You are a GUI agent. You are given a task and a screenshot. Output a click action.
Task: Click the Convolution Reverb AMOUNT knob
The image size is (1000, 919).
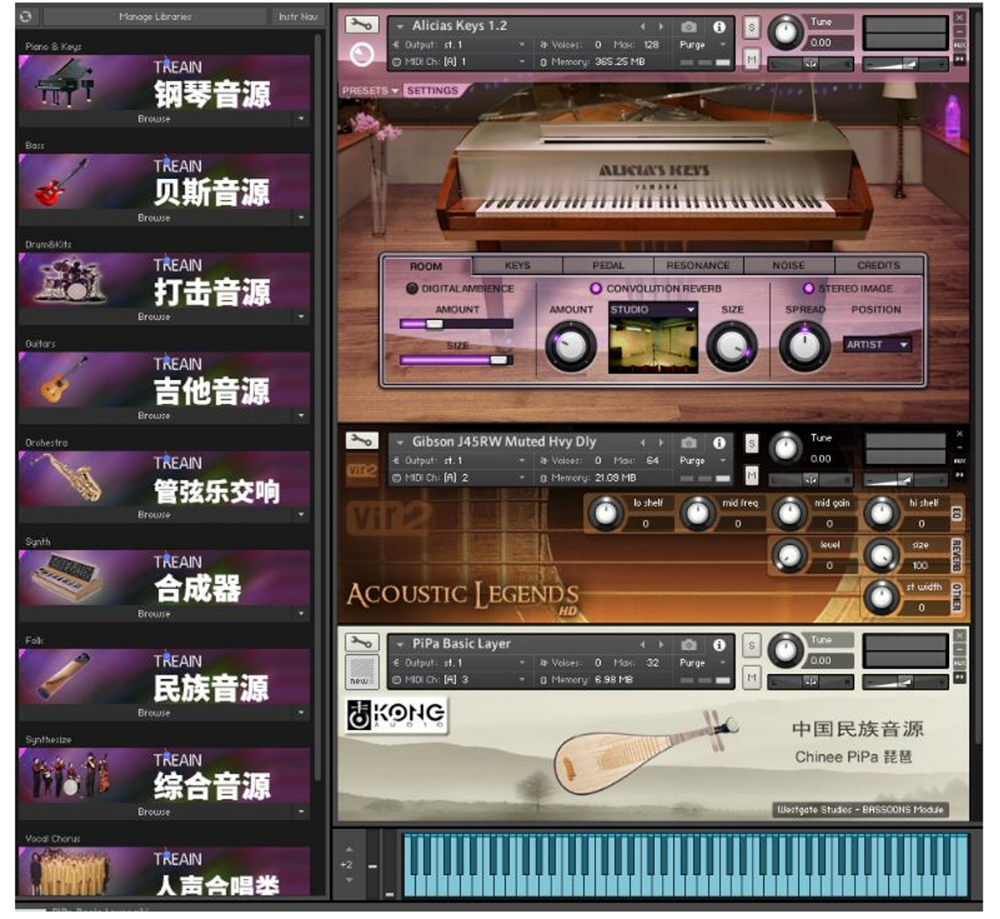tap(571, 346)
